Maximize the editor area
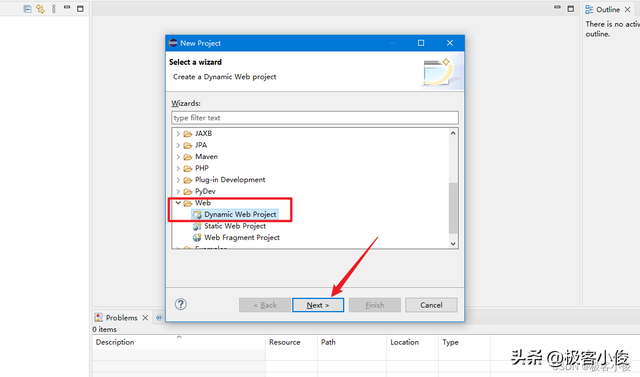 (x=571, y=9)
